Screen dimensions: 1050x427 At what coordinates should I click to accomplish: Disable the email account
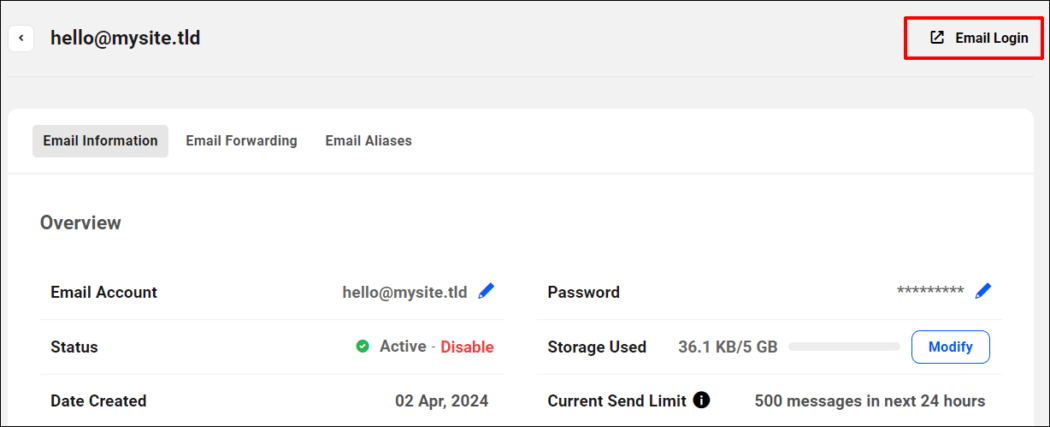467,347
